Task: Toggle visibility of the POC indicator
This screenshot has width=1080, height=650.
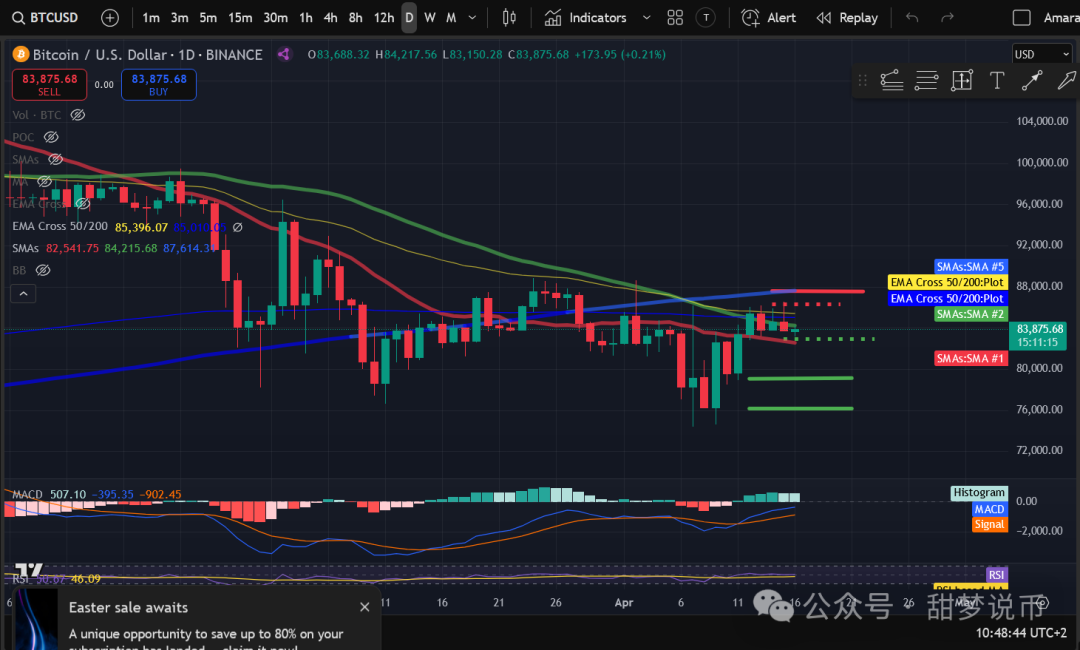Action: click(51, 137)
